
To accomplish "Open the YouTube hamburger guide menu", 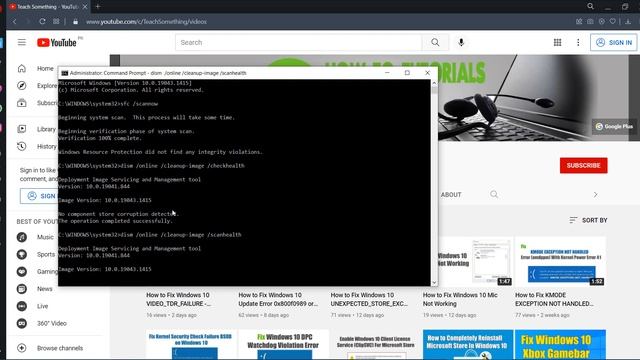I will pyautogui.click(x=22, y=42).
